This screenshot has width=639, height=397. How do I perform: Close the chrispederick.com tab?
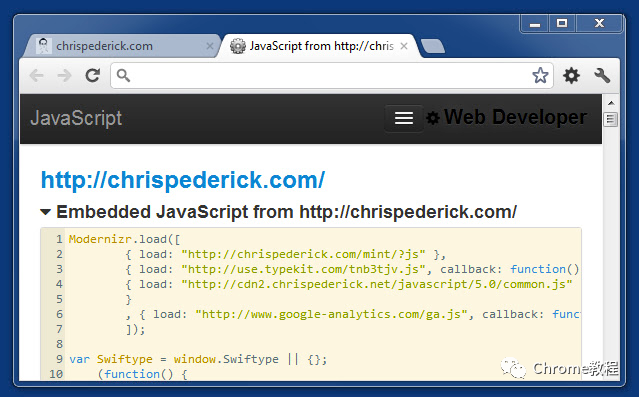(210, 46)
